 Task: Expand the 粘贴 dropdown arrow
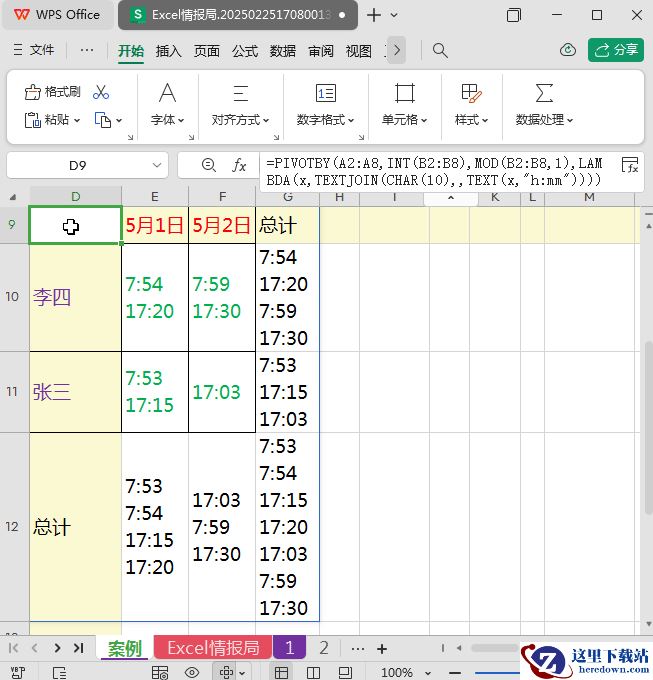click(x=77, y=120)
